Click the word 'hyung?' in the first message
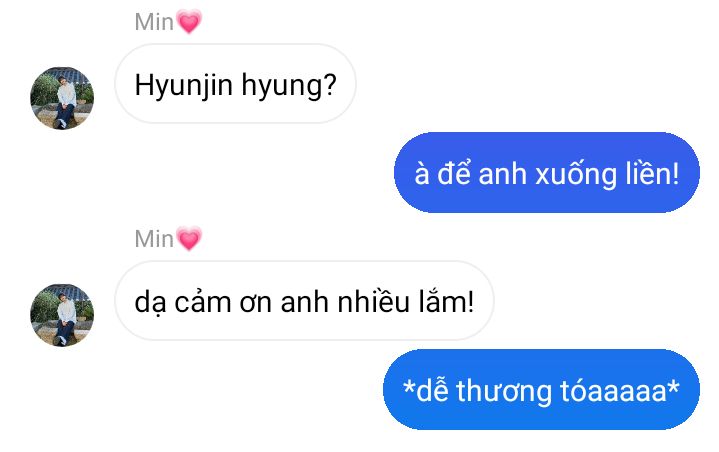The width and height of the screenshot is (719, 452). tap(289, 86)
